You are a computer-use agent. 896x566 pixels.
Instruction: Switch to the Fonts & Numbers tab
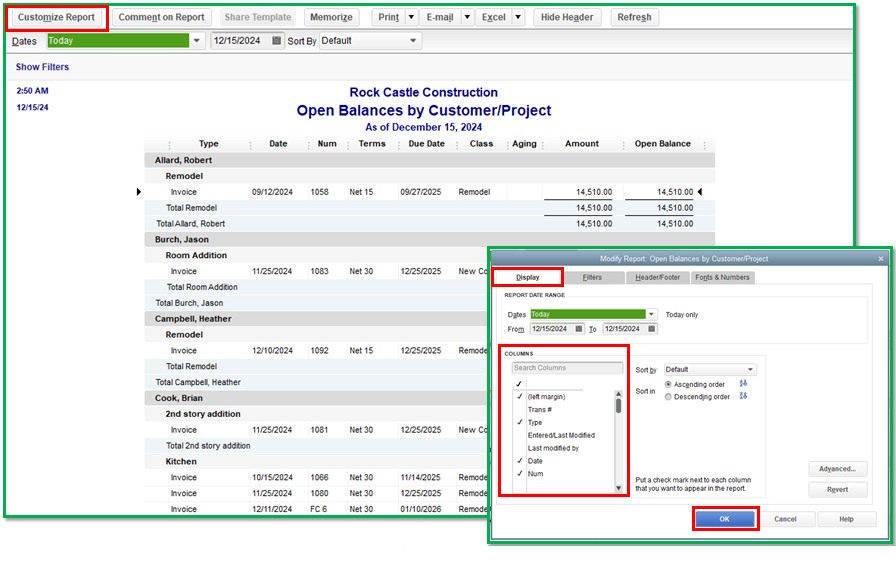[722, 277]
